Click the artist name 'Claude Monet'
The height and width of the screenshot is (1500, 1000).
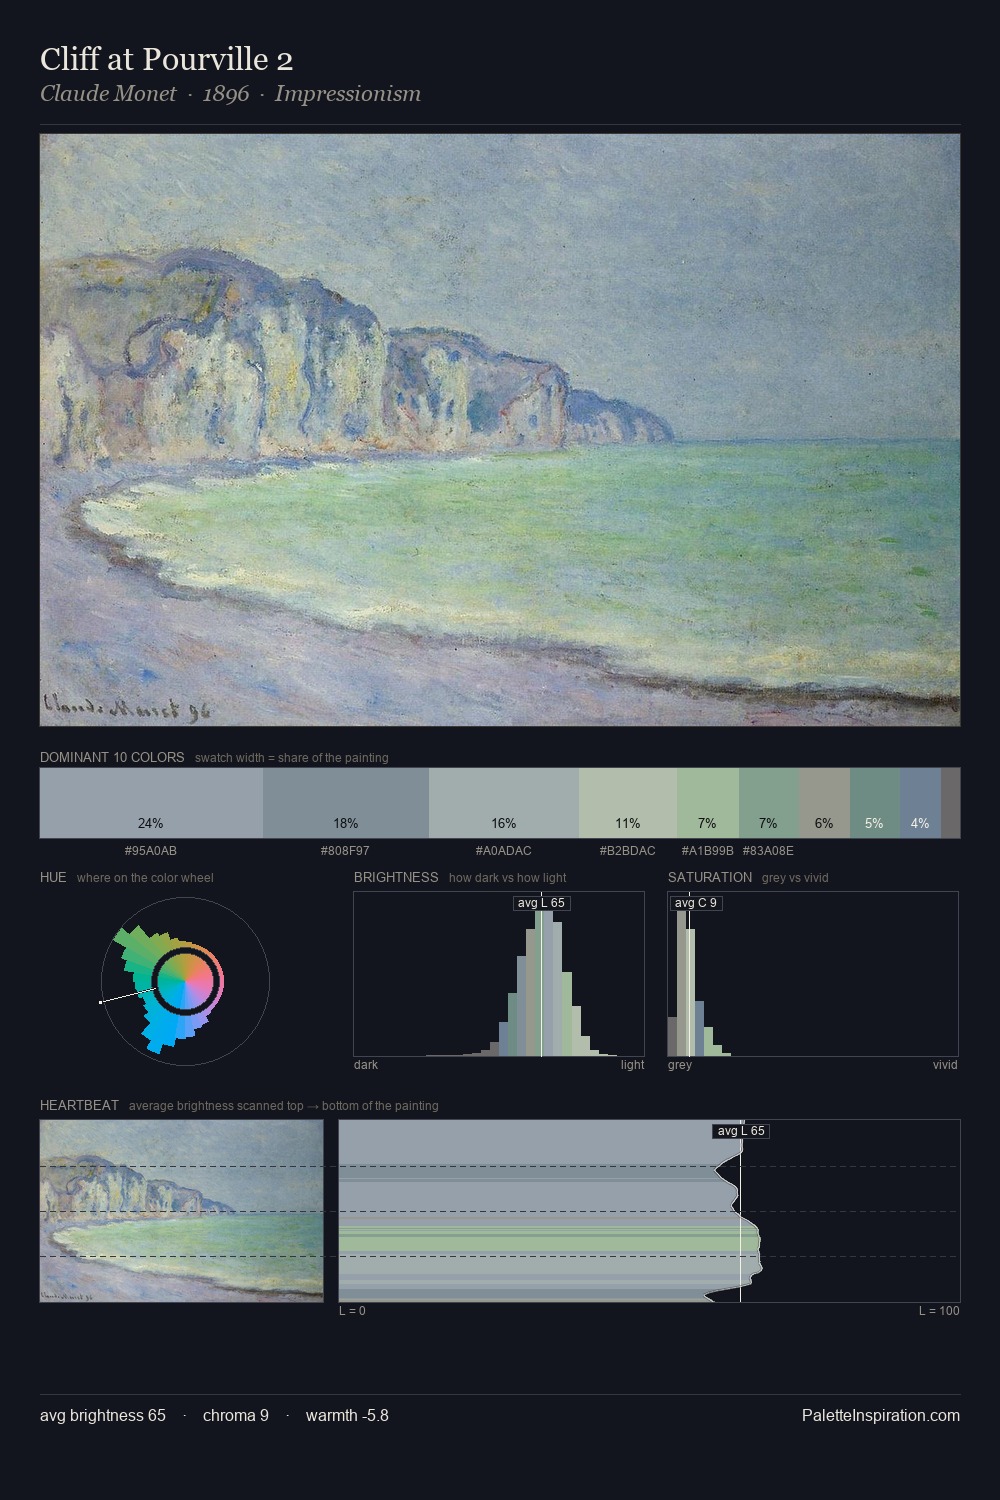[x=108, y=94]
